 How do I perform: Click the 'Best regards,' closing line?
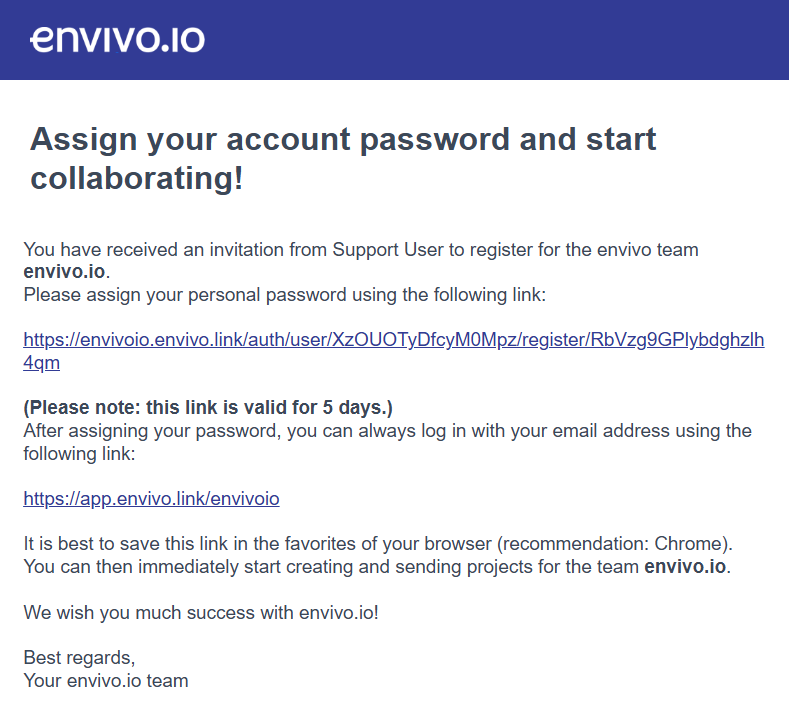(x=79, y=658)
